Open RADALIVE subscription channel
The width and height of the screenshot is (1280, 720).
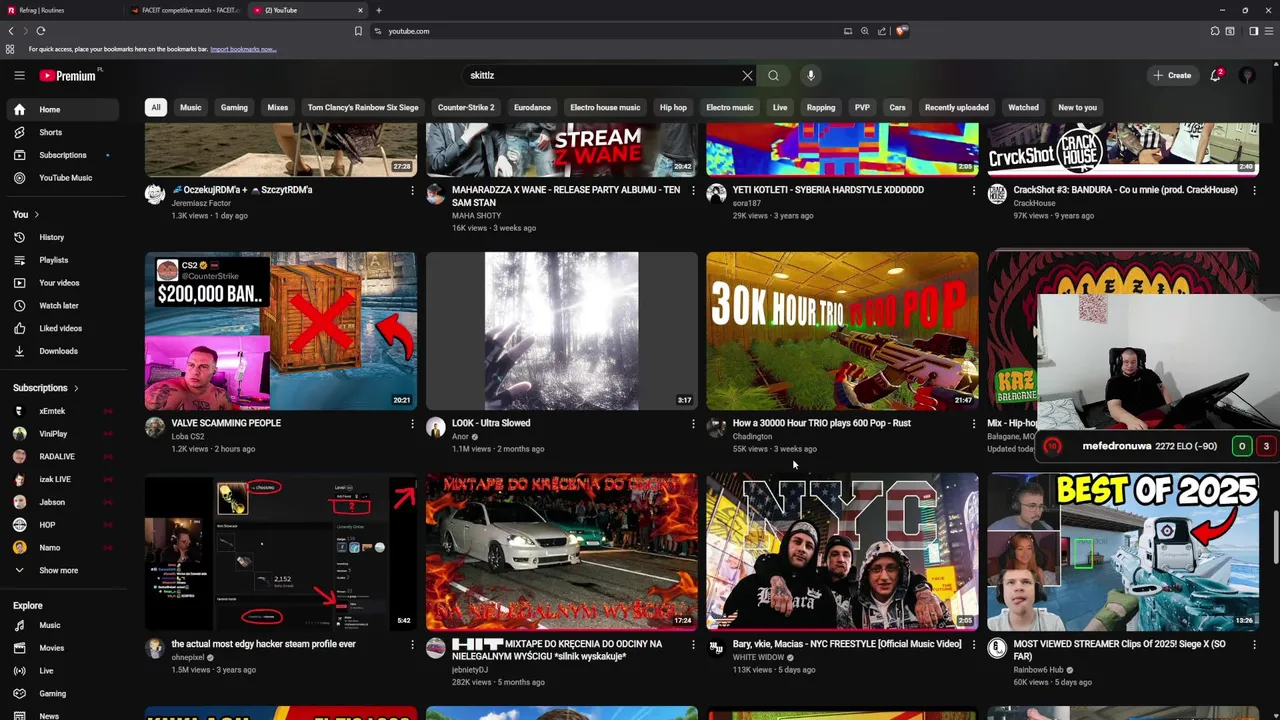point(63,456)
